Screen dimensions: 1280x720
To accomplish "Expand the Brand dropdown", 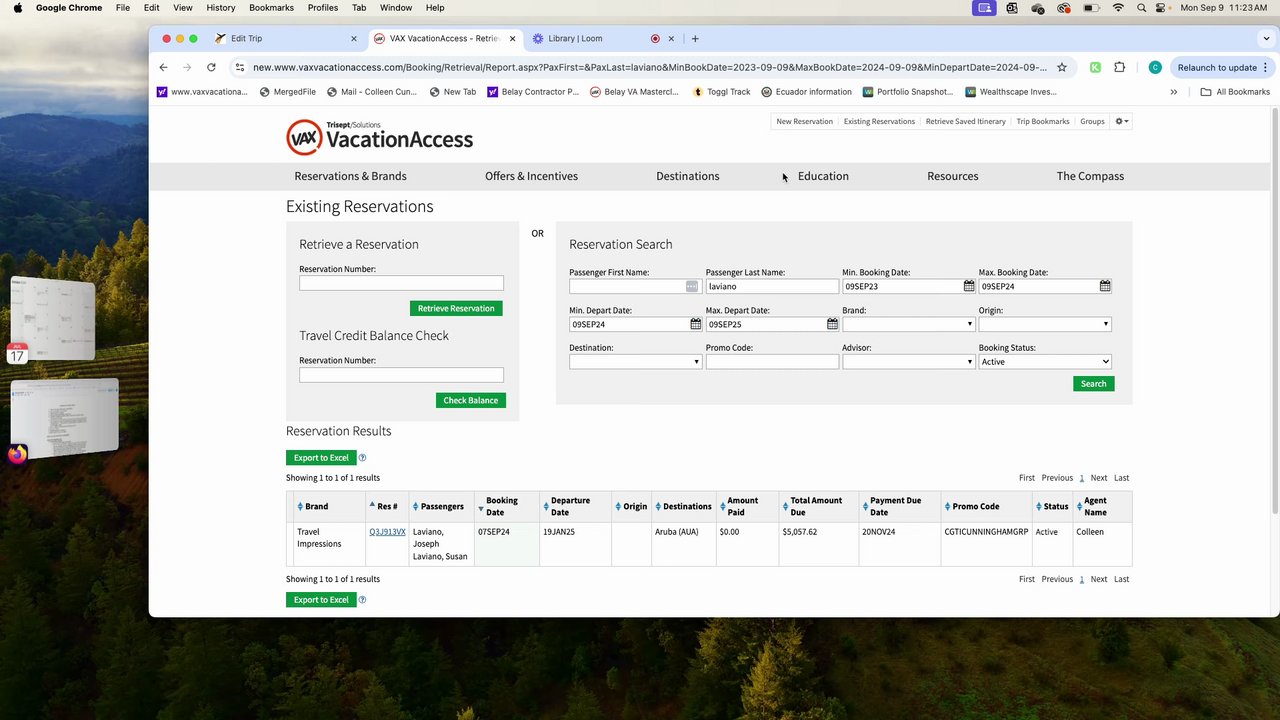I will (908, 324).
